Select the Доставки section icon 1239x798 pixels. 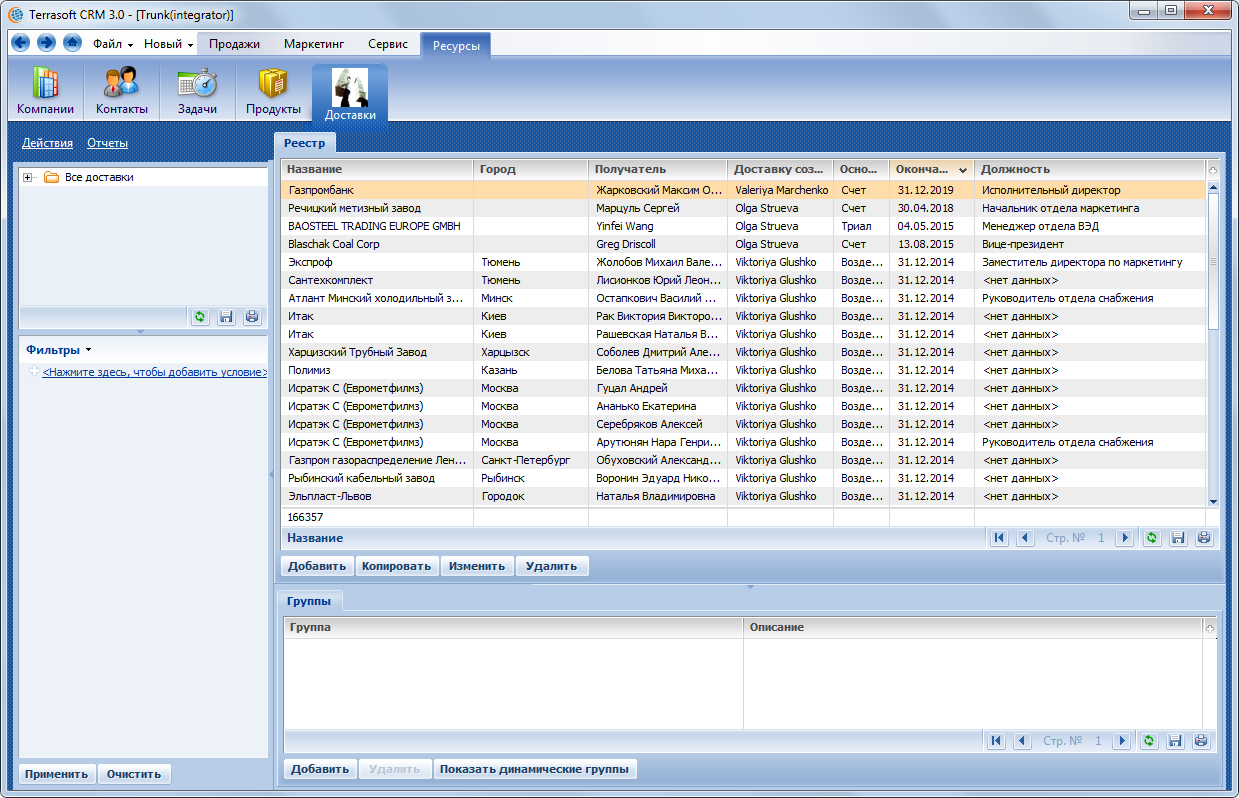click(x=350, y=94)
